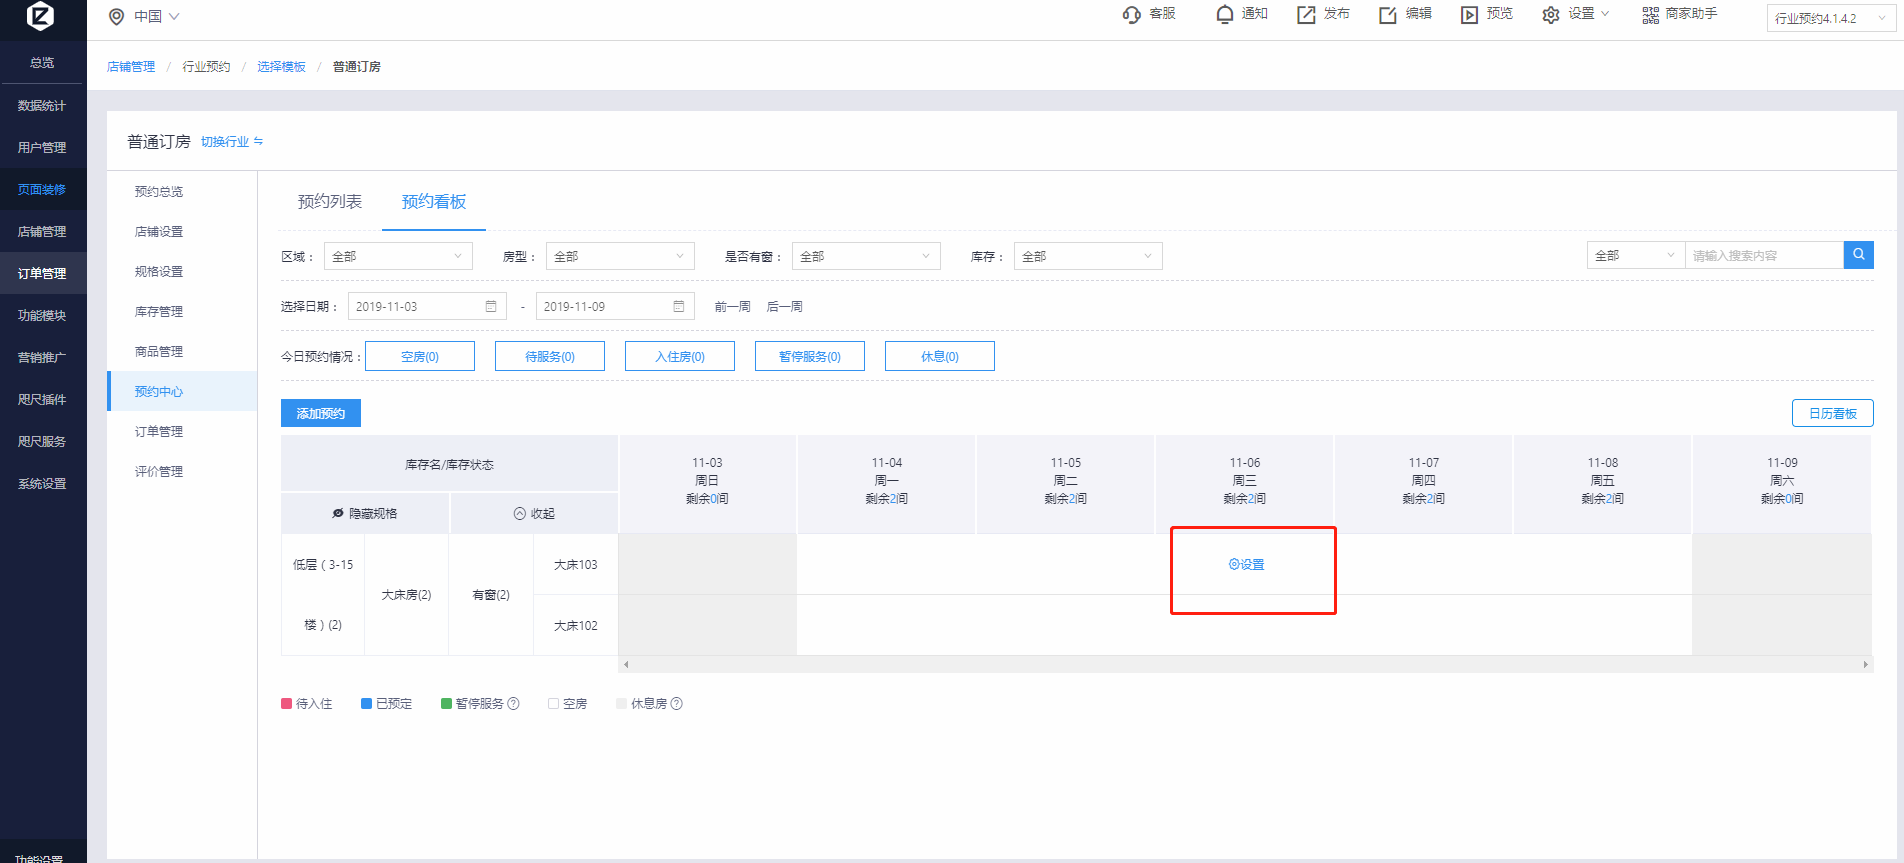This screenshot has width=1904, height=863.
Task: Open calendar icon for start date
Action: coord(491,306)
